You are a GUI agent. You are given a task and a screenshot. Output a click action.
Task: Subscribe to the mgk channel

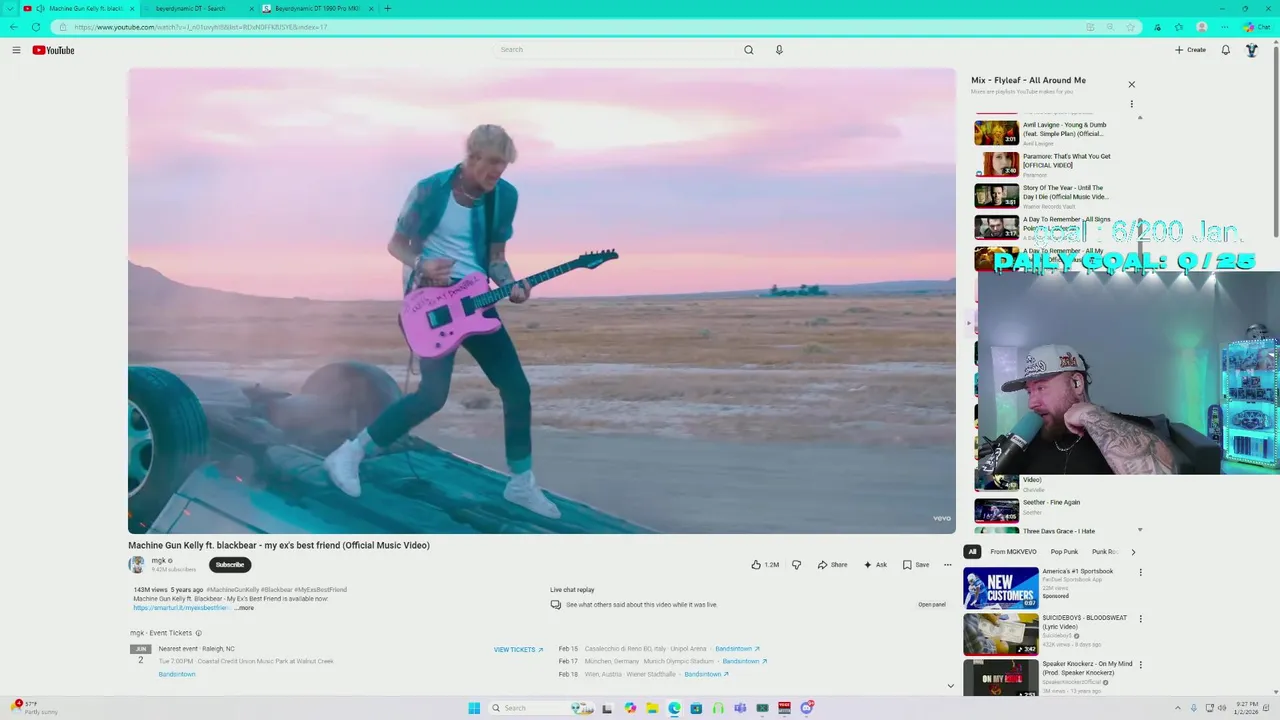point(230,565)
